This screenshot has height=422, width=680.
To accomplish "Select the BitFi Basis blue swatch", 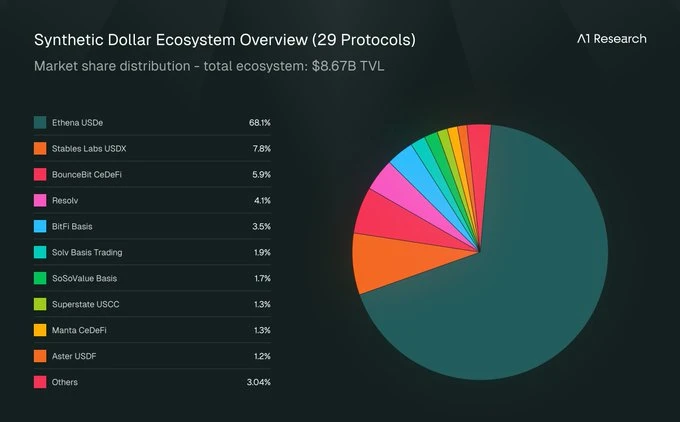I will tap(40, 226).
